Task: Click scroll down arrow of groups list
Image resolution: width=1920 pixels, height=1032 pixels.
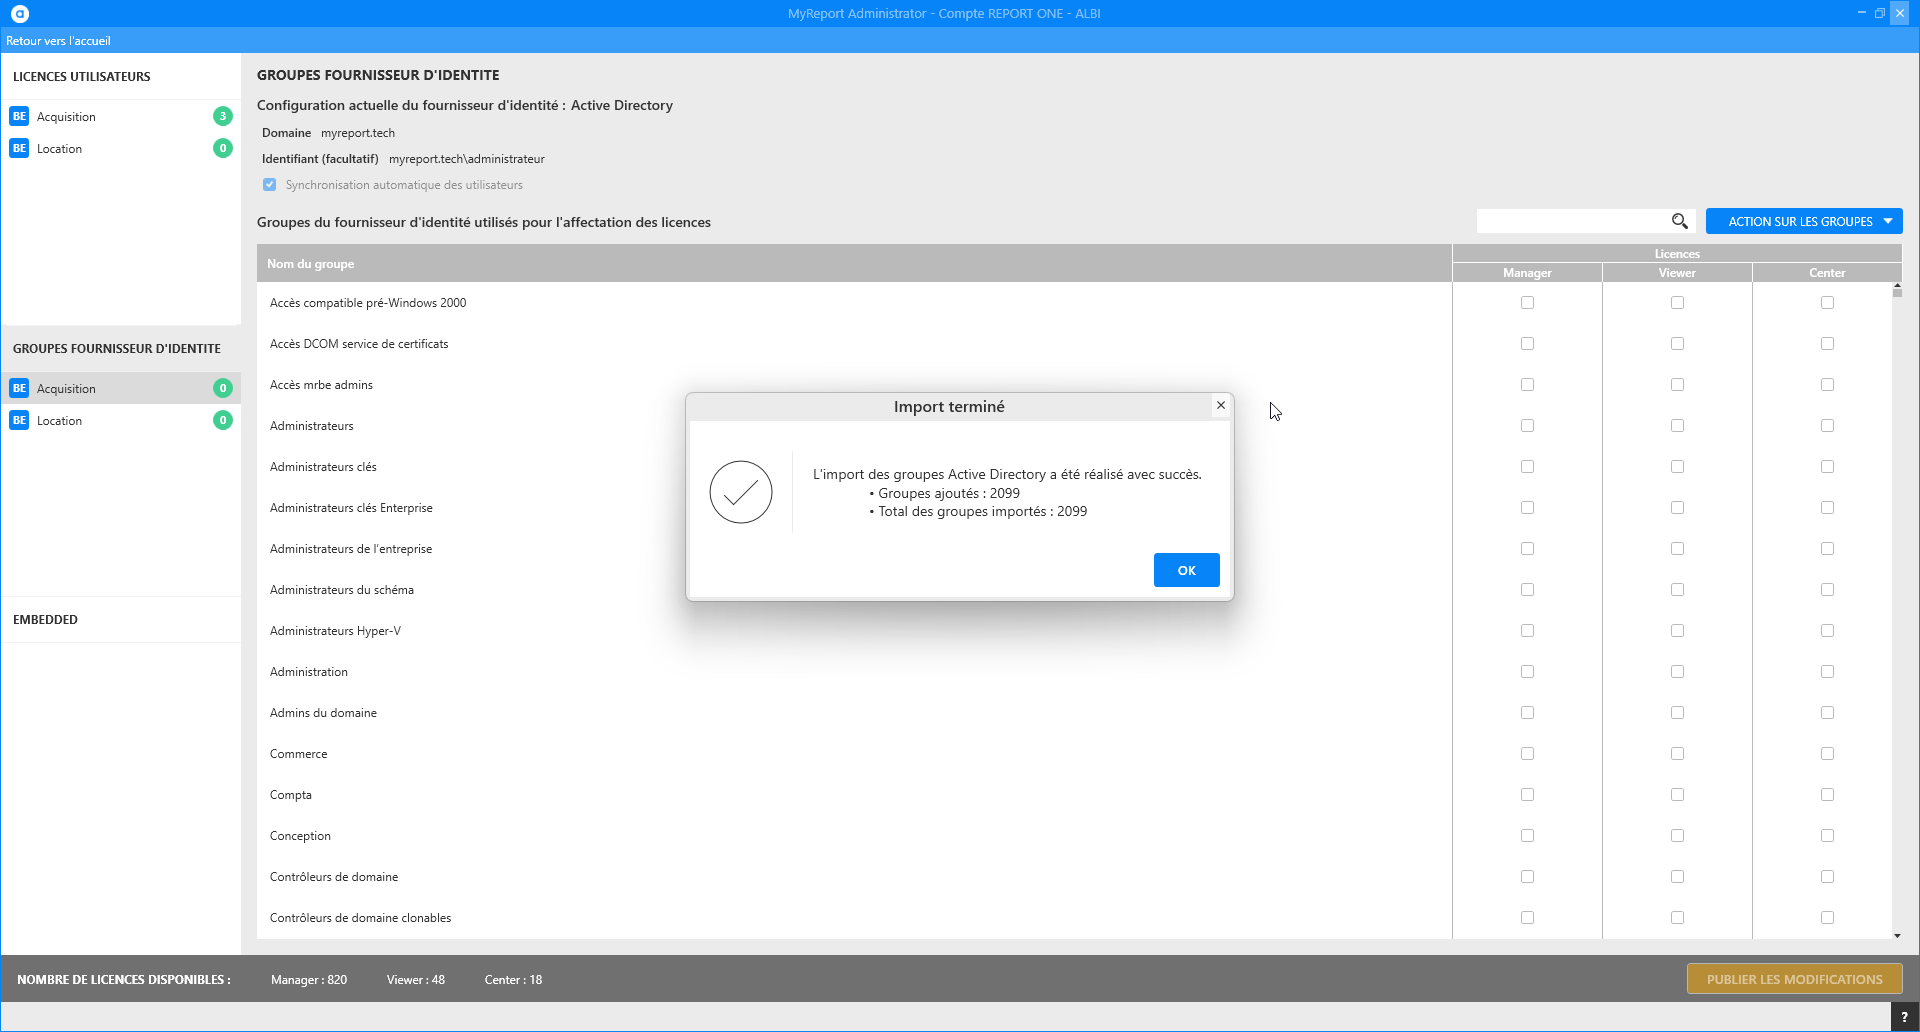Action: 1897,935
